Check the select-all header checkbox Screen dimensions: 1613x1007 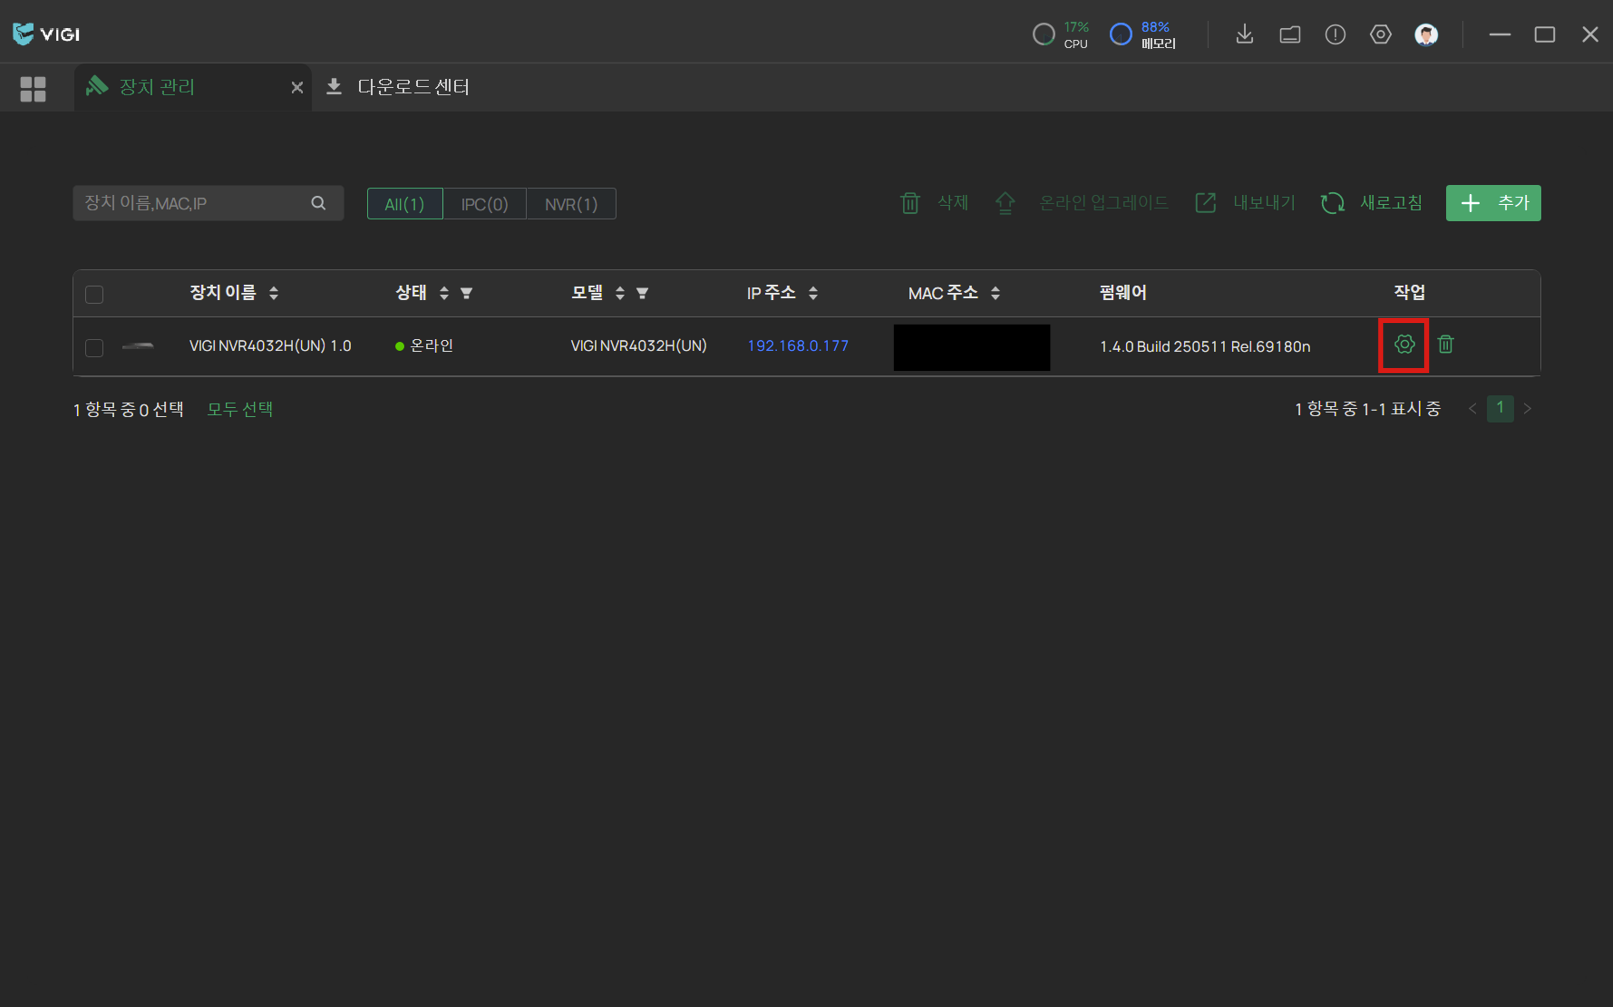(94, 294)
